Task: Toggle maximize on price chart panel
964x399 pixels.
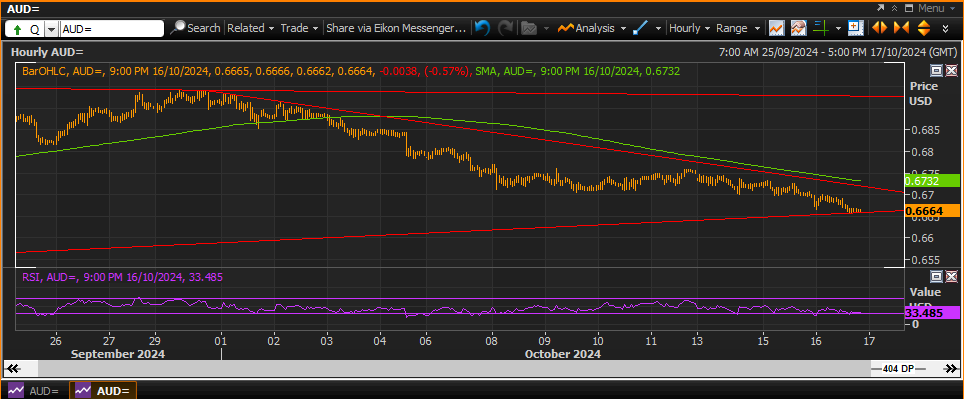Action: tap(937, 70)
